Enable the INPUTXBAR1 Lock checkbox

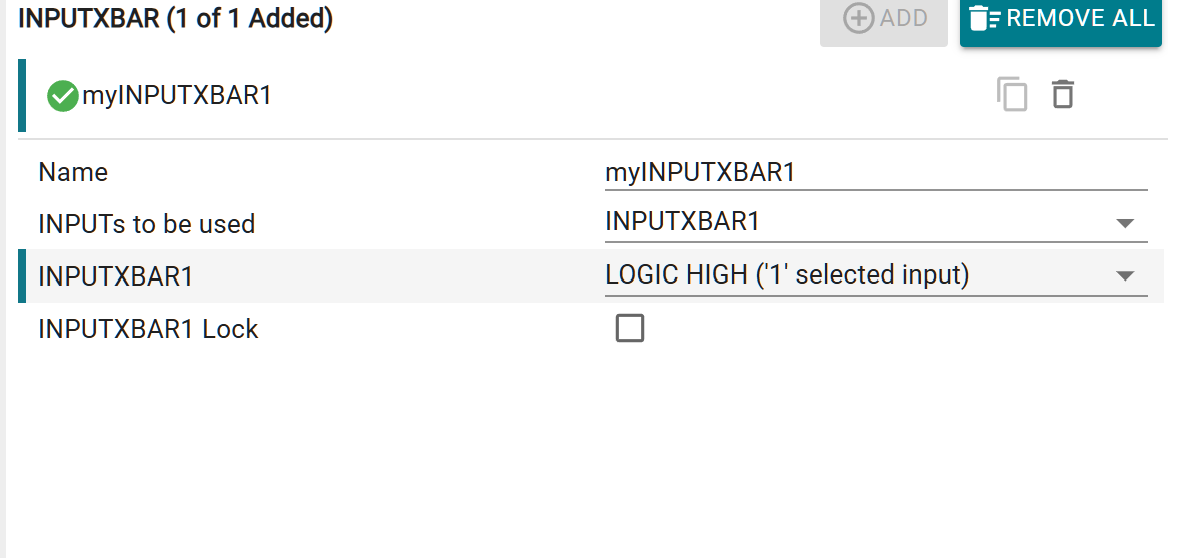tap(630, 328)
